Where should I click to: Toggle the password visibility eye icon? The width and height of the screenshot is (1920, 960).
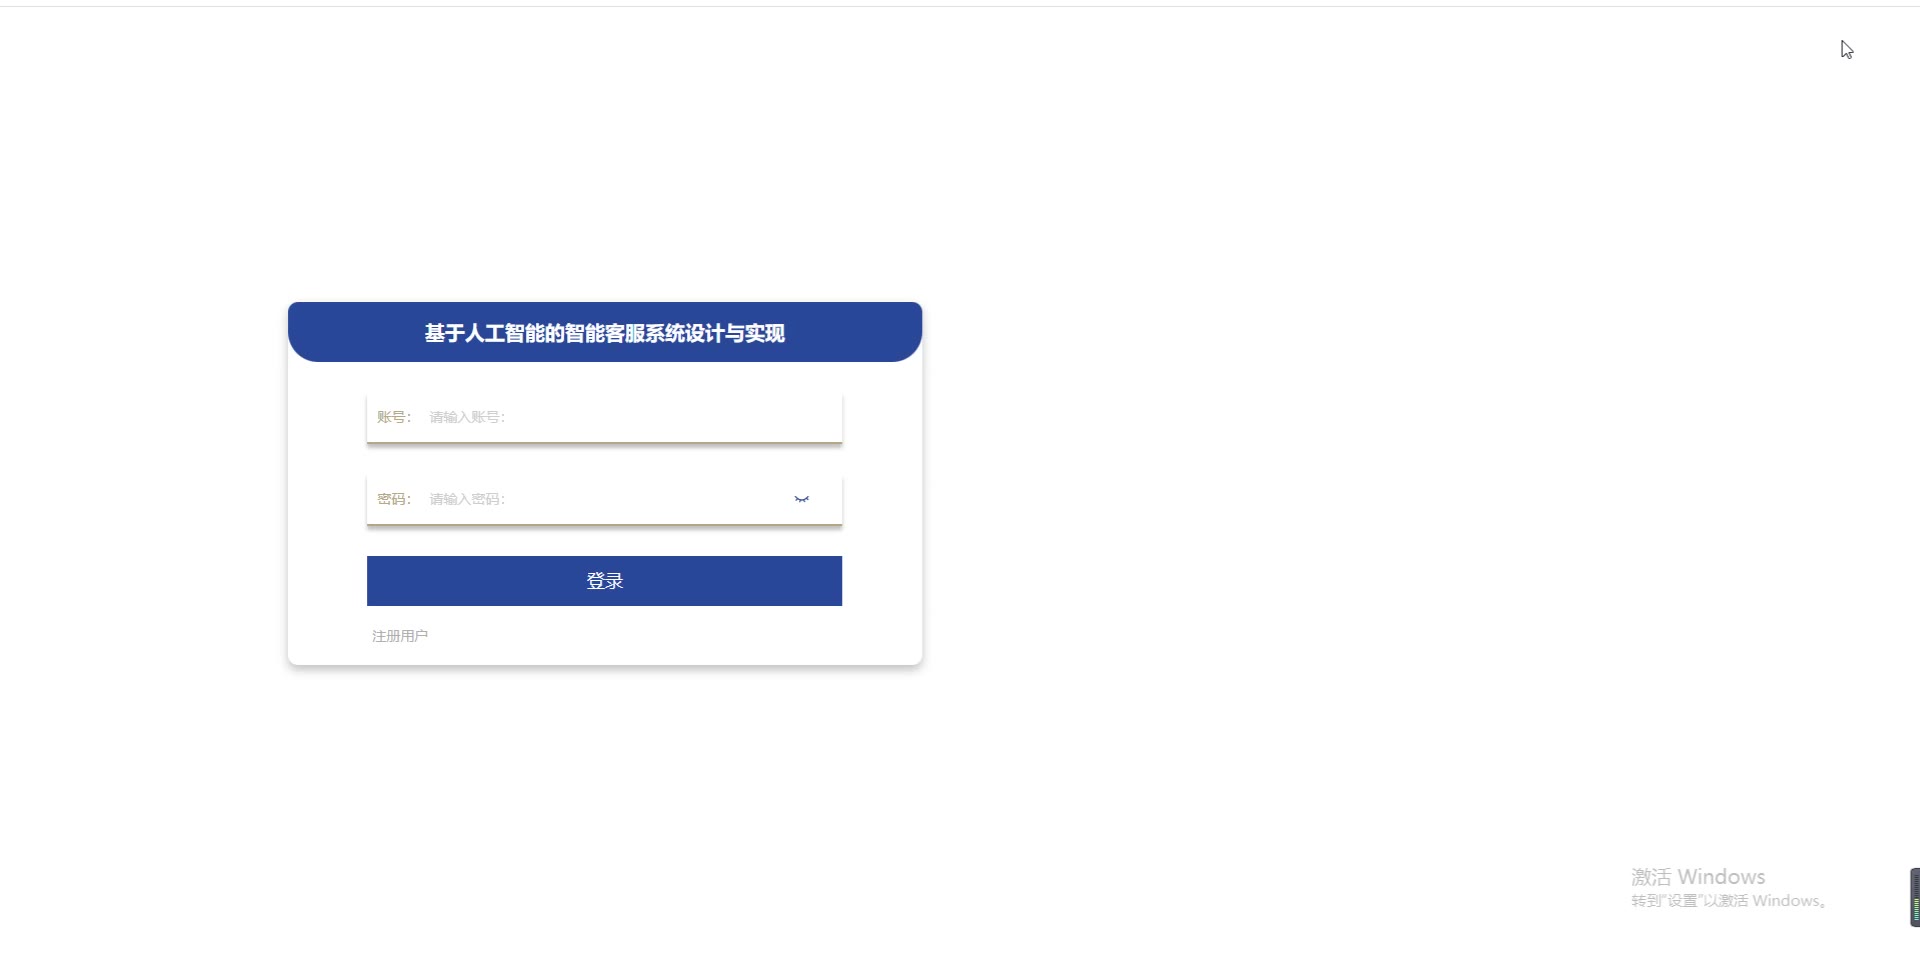pos(802,499)
